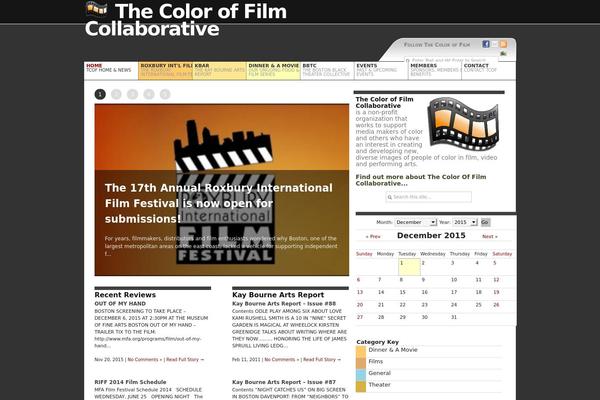Select slide 4 in the slider pager
Image resolution: width=600 pixels, height=400 pixels.
pos(149,94)
